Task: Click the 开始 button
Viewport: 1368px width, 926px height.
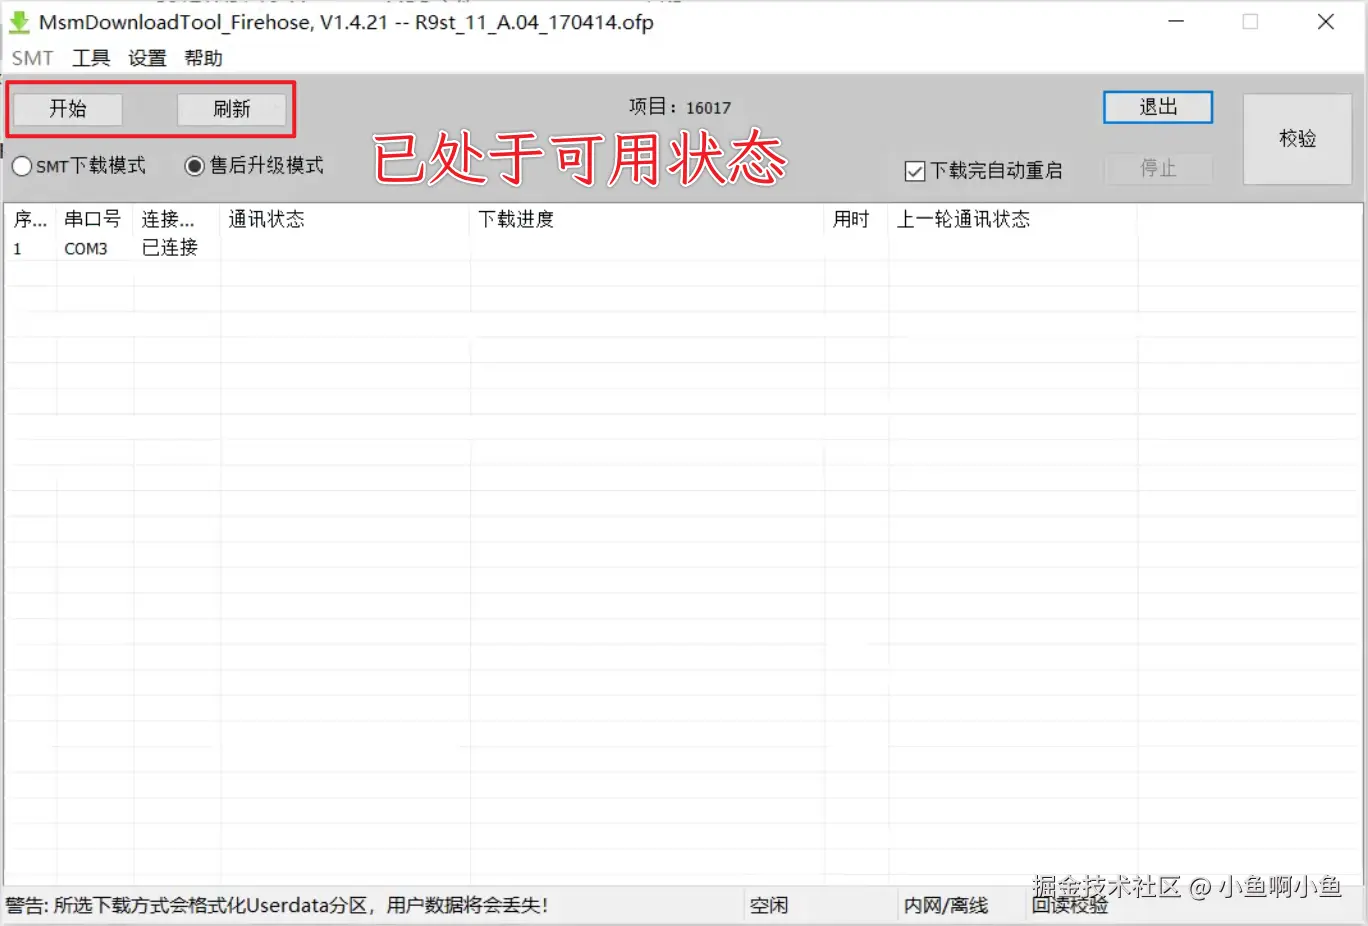Action: 68,109
